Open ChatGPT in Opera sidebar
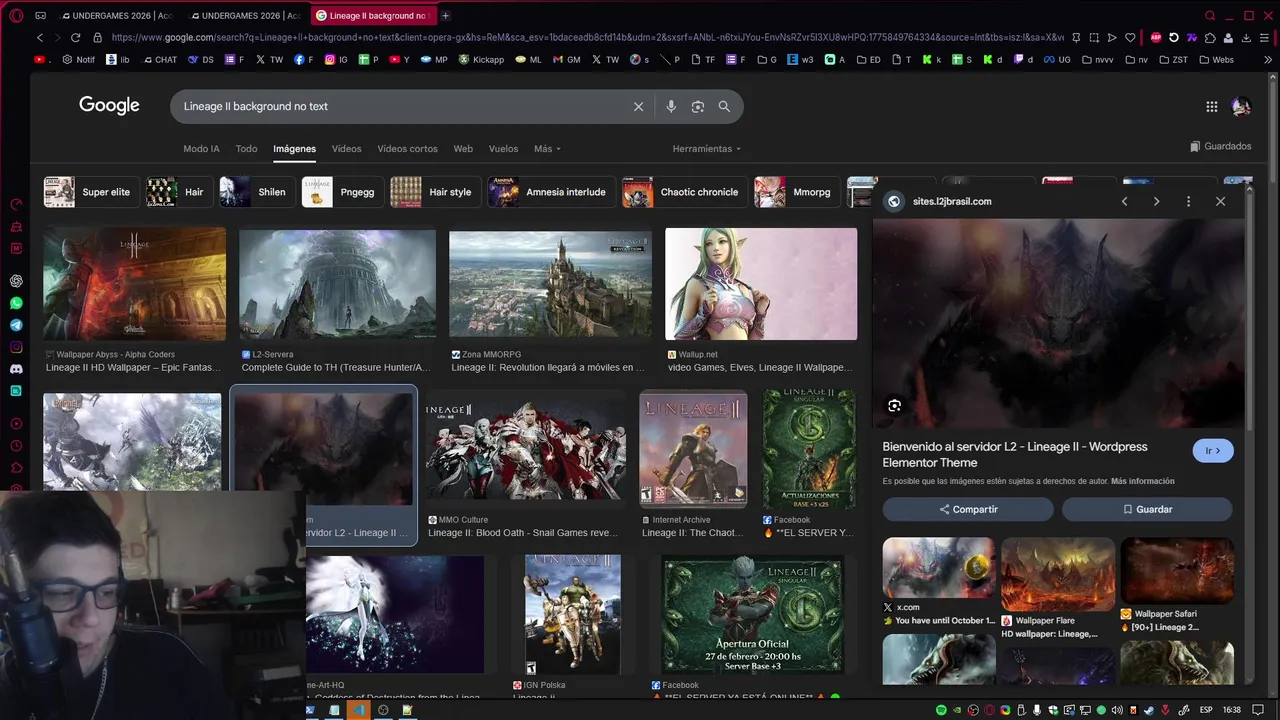Screen dimensions: 1280x720 16,281
